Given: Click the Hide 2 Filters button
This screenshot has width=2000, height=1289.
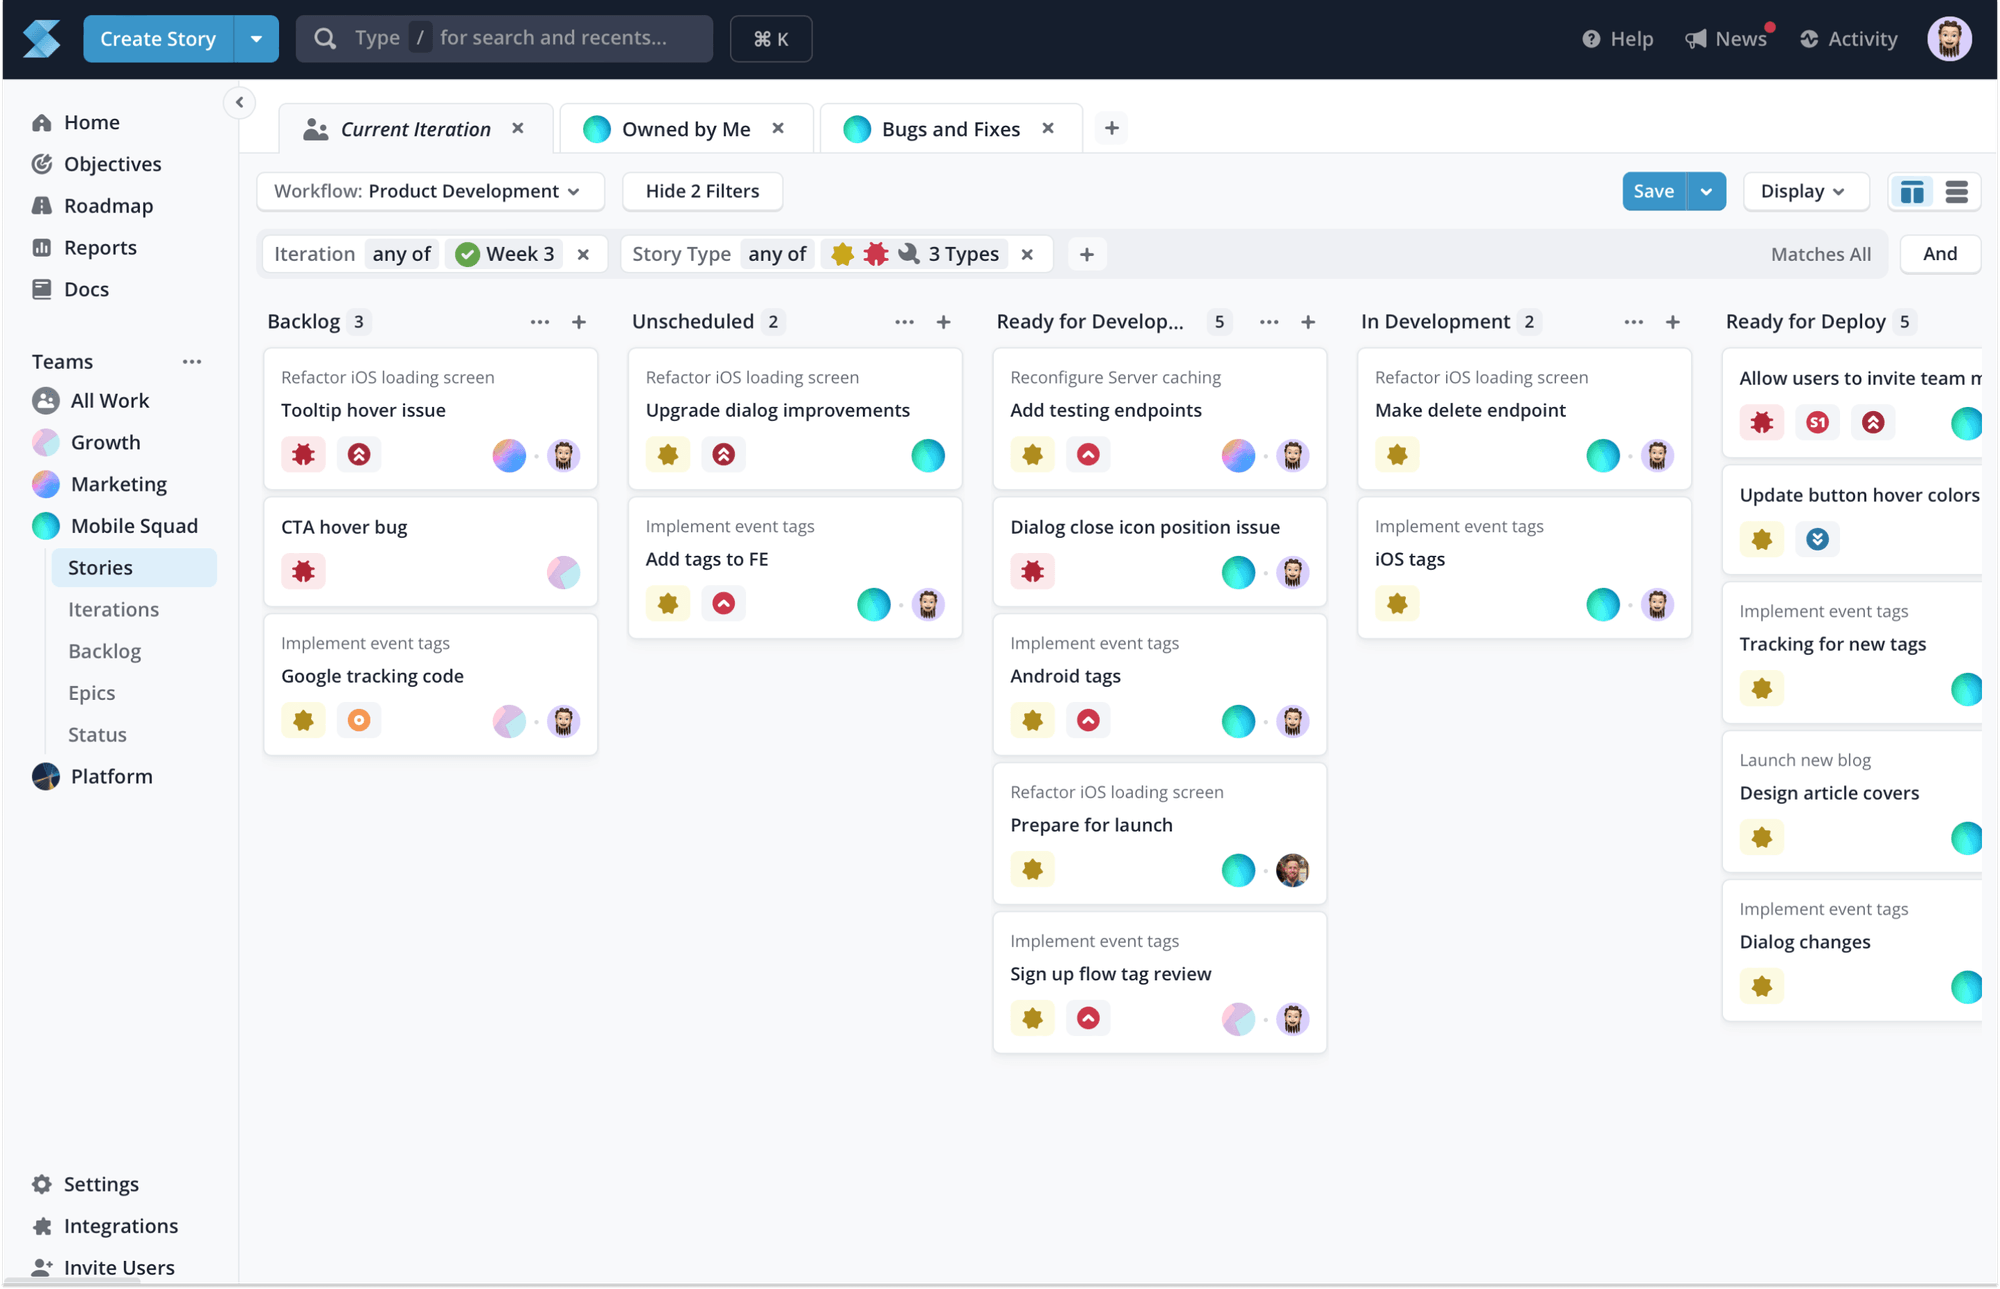Looking at the screenshot, I should (x=702, y=191).
